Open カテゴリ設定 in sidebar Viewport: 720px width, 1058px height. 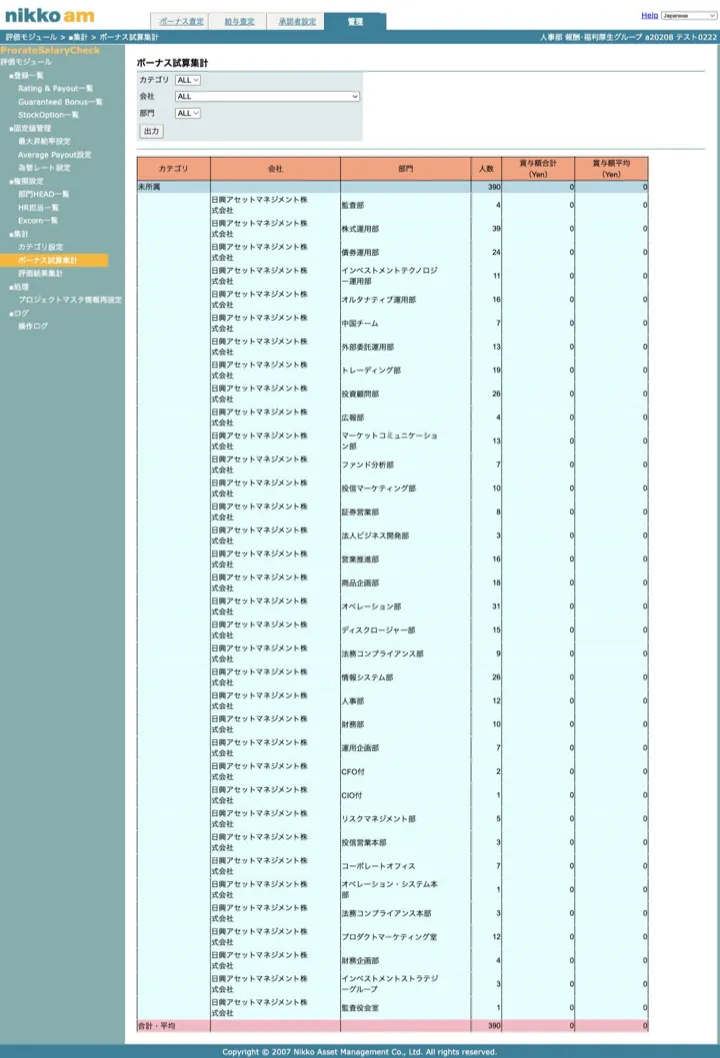tap(40, 247)
